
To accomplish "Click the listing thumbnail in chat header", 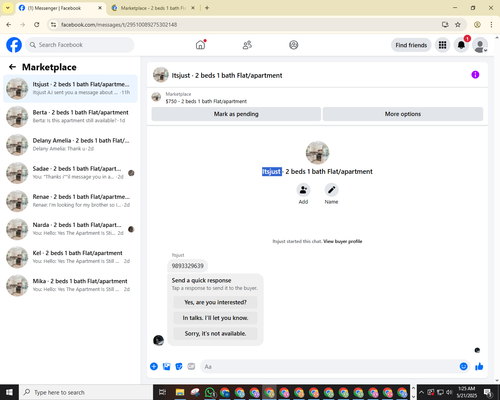I will point(161,75).
